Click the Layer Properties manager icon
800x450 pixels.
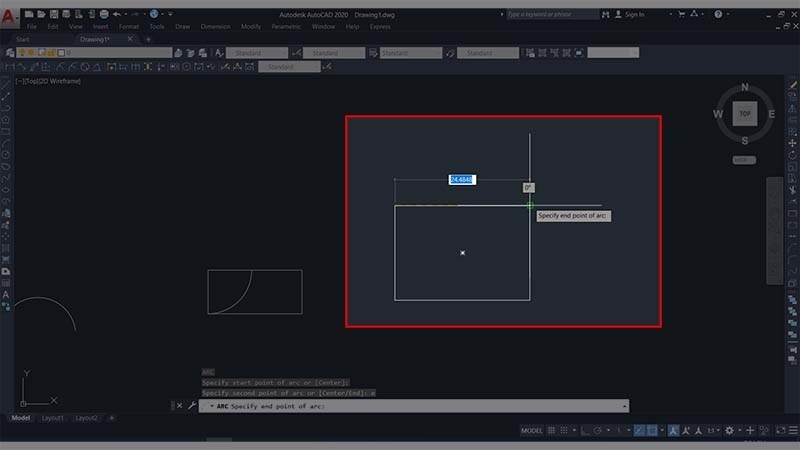pyautogui.click(x=10, y=53)
